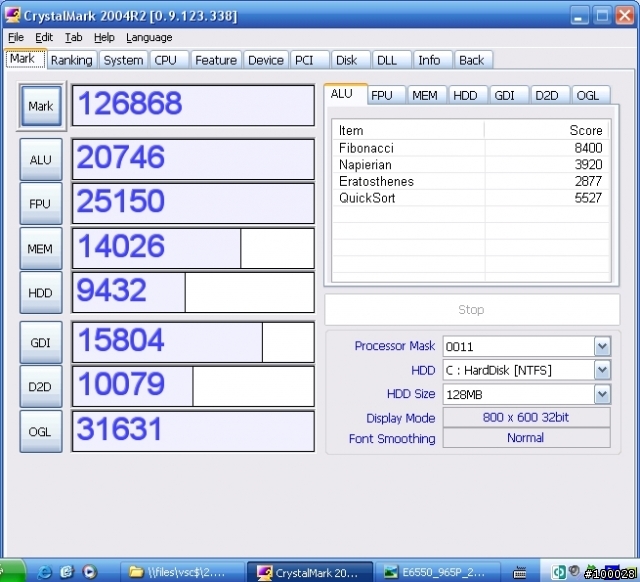Click the Stop button
This screenshot has height=582, width=640.
pyautogui.click(x=472, y=310)
